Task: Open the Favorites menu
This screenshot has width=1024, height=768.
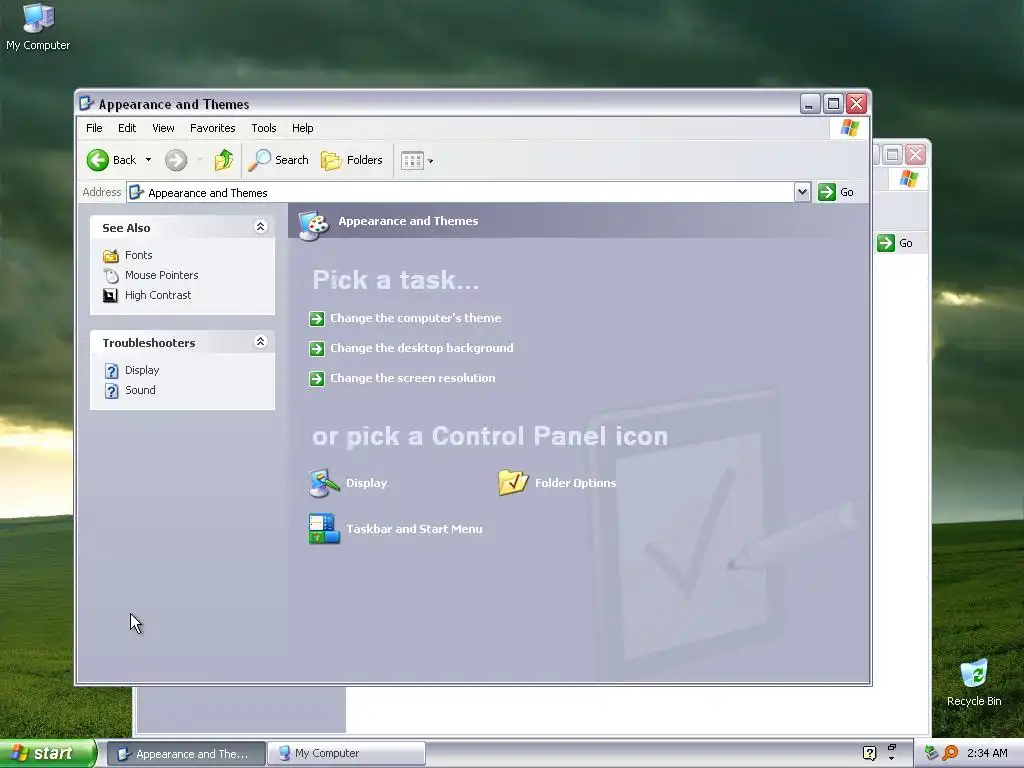Action: tap(212, 128)
